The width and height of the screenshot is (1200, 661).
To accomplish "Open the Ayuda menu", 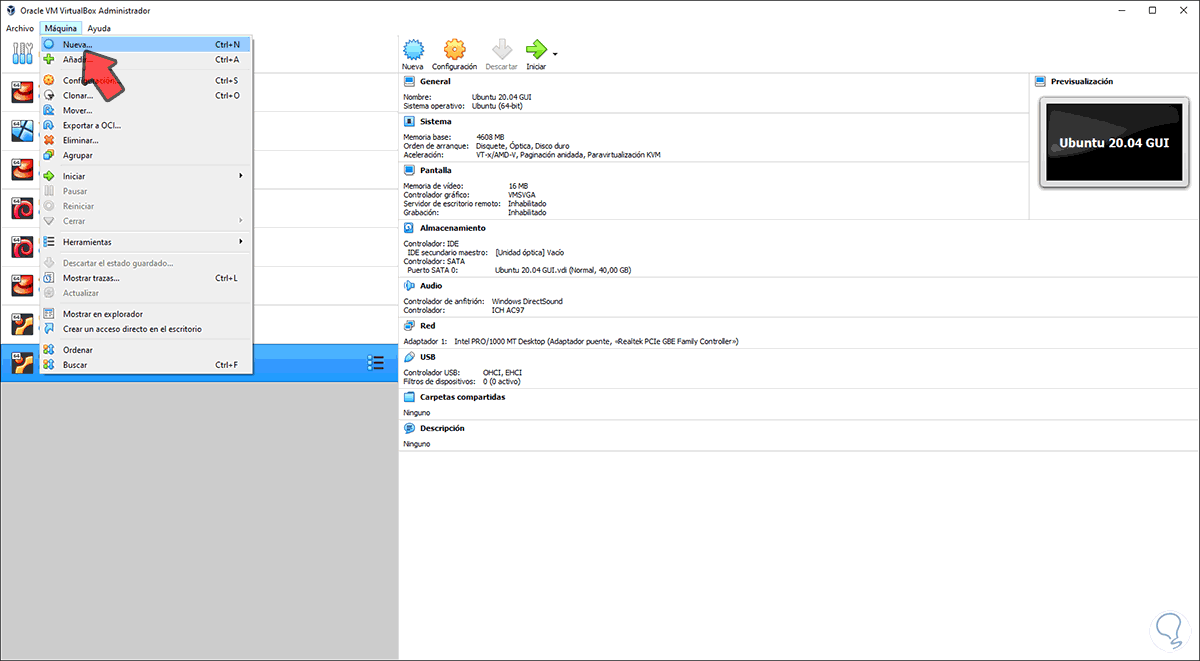I will pos(98,28).
